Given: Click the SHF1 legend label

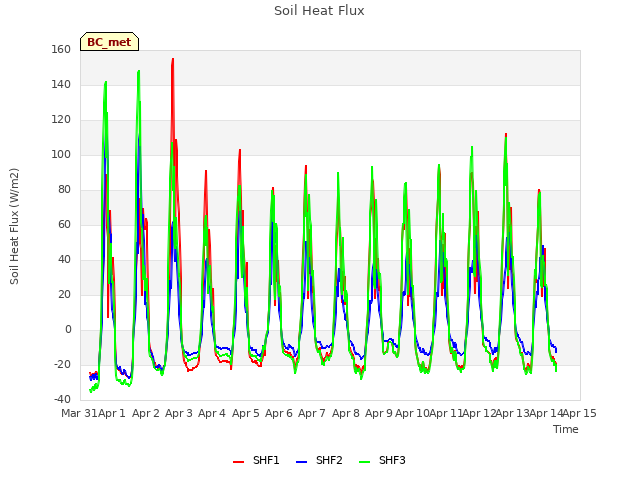Looking at the screenshot, I should (266, 460).
